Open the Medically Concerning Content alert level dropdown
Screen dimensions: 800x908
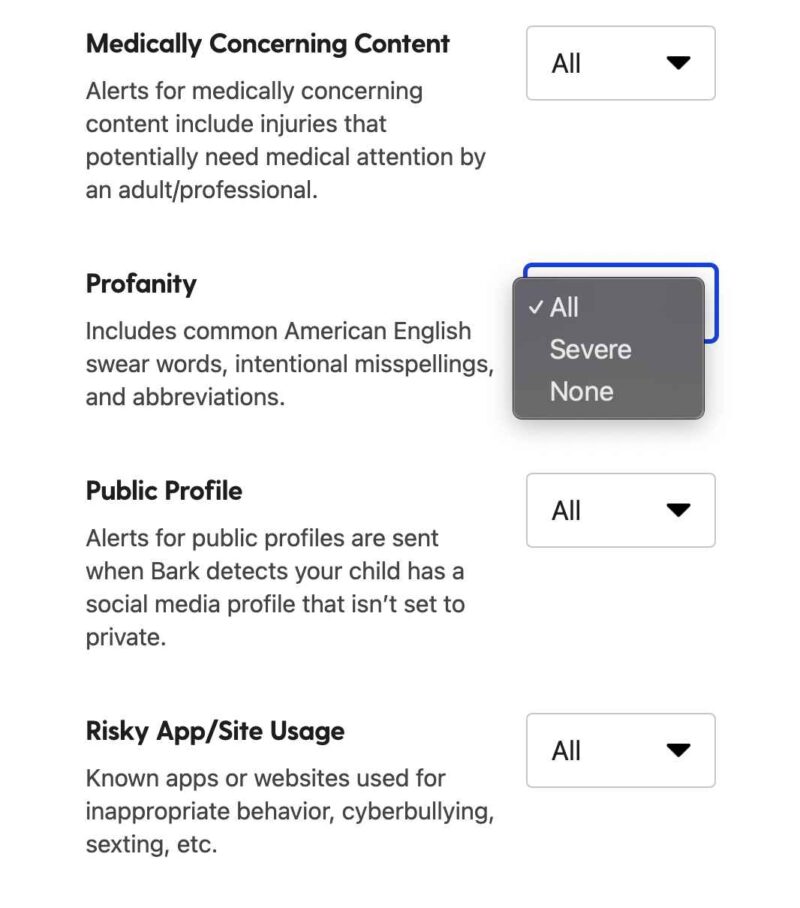620,63
